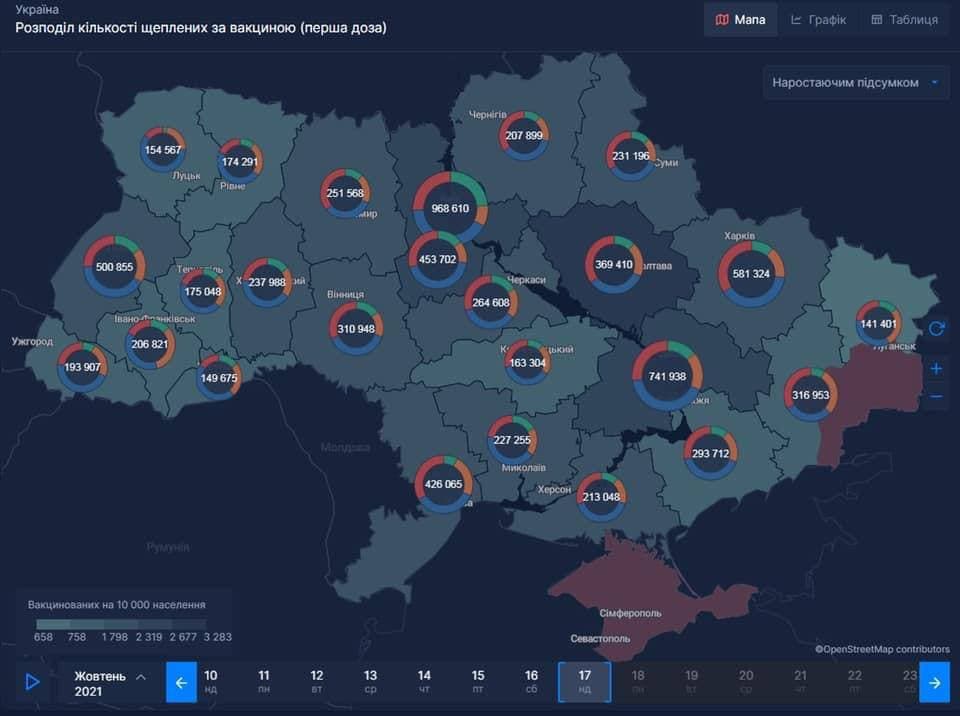Click the map refresh/reset icon
The image size is (960, 716).
click(936, 328)
